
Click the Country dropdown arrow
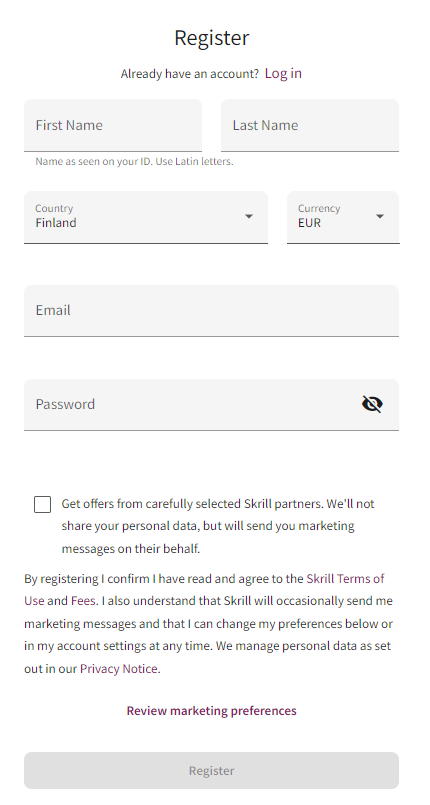click(x=249, y=217)
